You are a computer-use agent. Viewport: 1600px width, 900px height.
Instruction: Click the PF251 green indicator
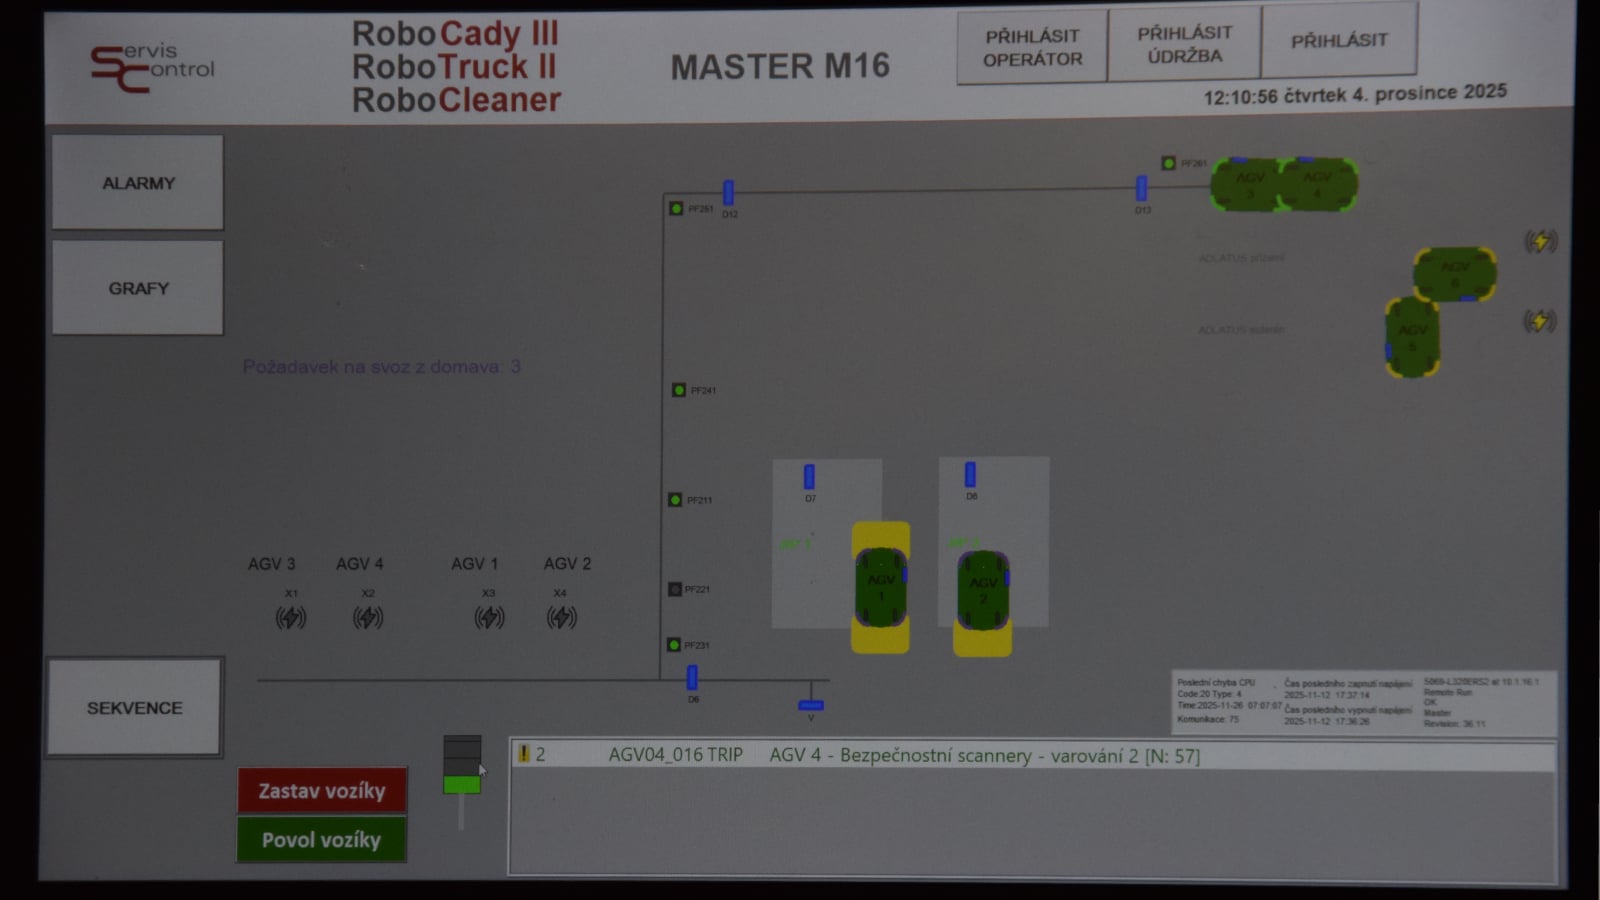(x=676, y=208)
